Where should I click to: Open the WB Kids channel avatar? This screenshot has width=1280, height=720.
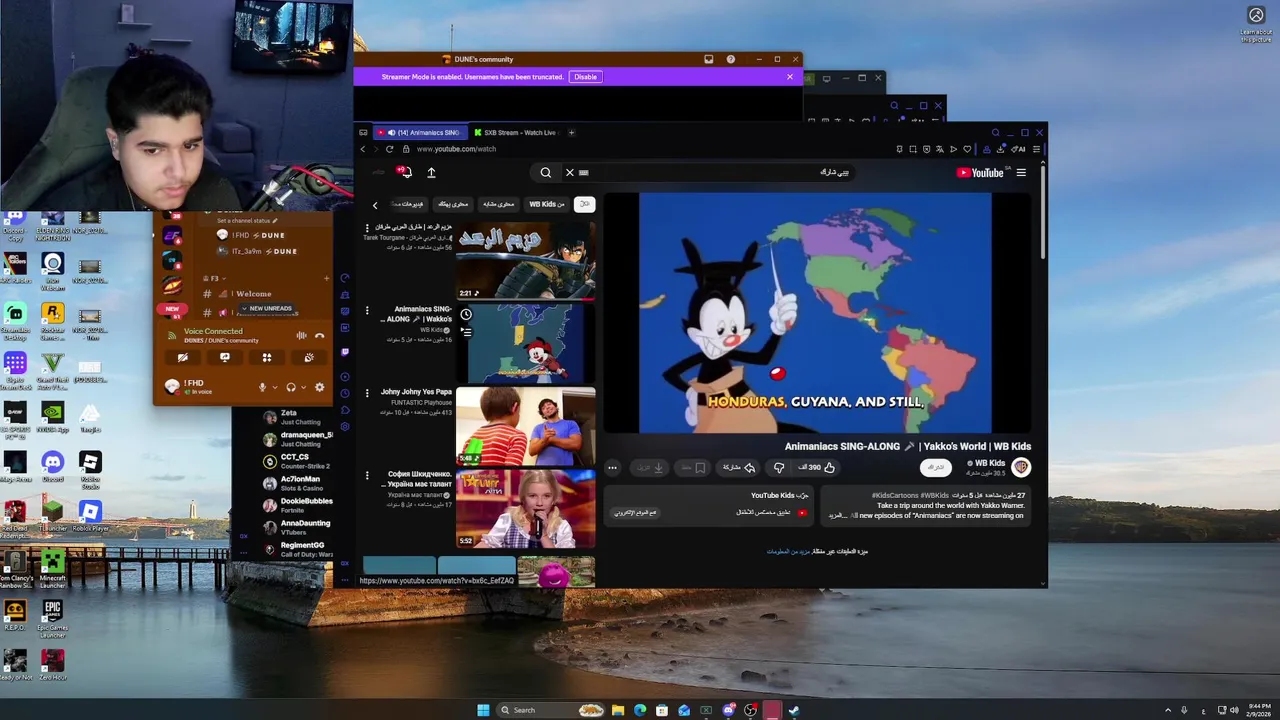(1021, 466)
